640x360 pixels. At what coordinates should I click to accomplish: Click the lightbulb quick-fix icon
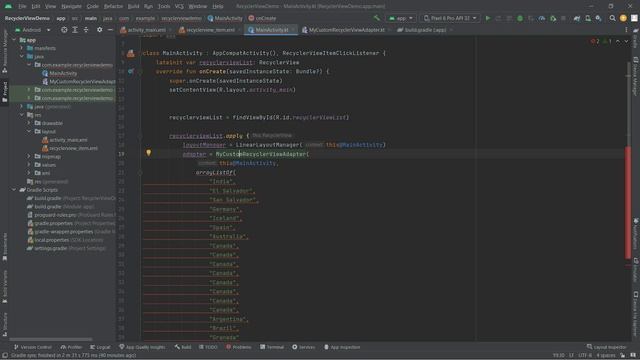click(x=149, y=153)
